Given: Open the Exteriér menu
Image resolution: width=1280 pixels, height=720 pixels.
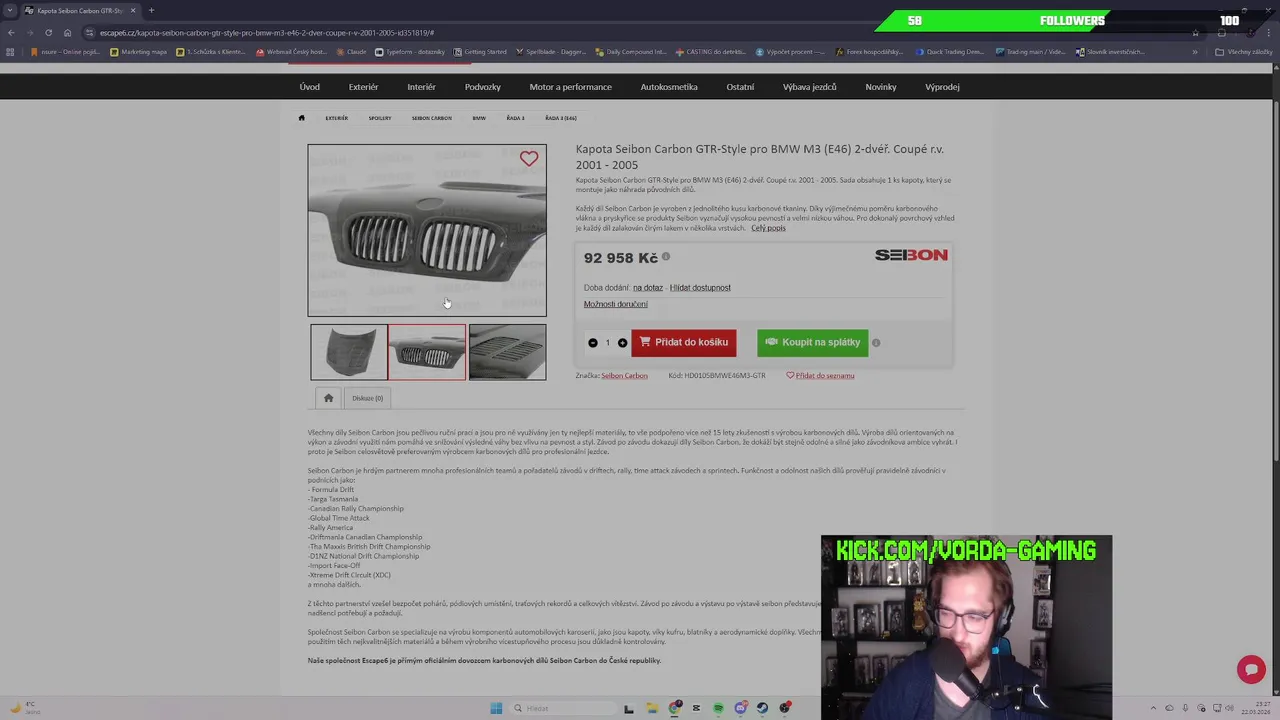Looking at the screenshot, I should coord(363,87).
